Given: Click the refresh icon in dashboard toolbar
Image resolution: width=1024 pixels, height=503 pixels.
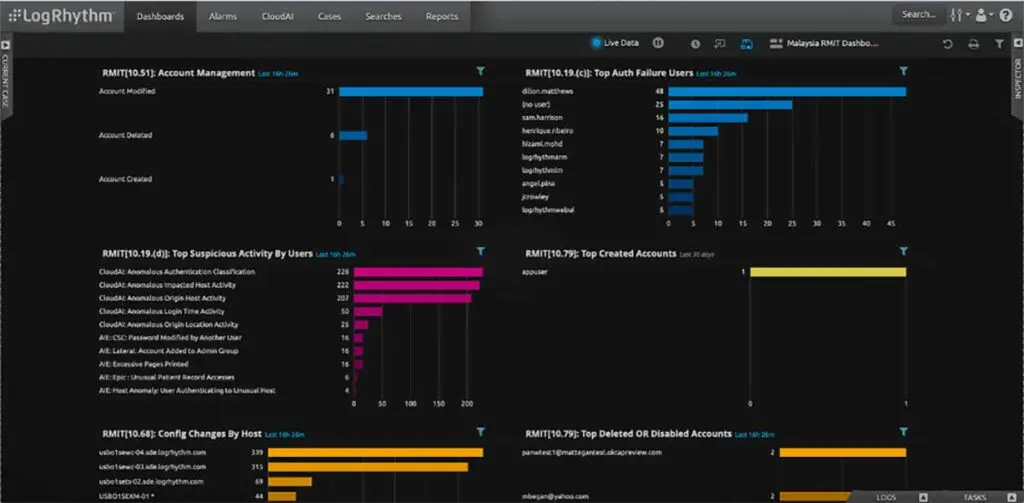Looking at the screenshot, I should click(948, 44).
